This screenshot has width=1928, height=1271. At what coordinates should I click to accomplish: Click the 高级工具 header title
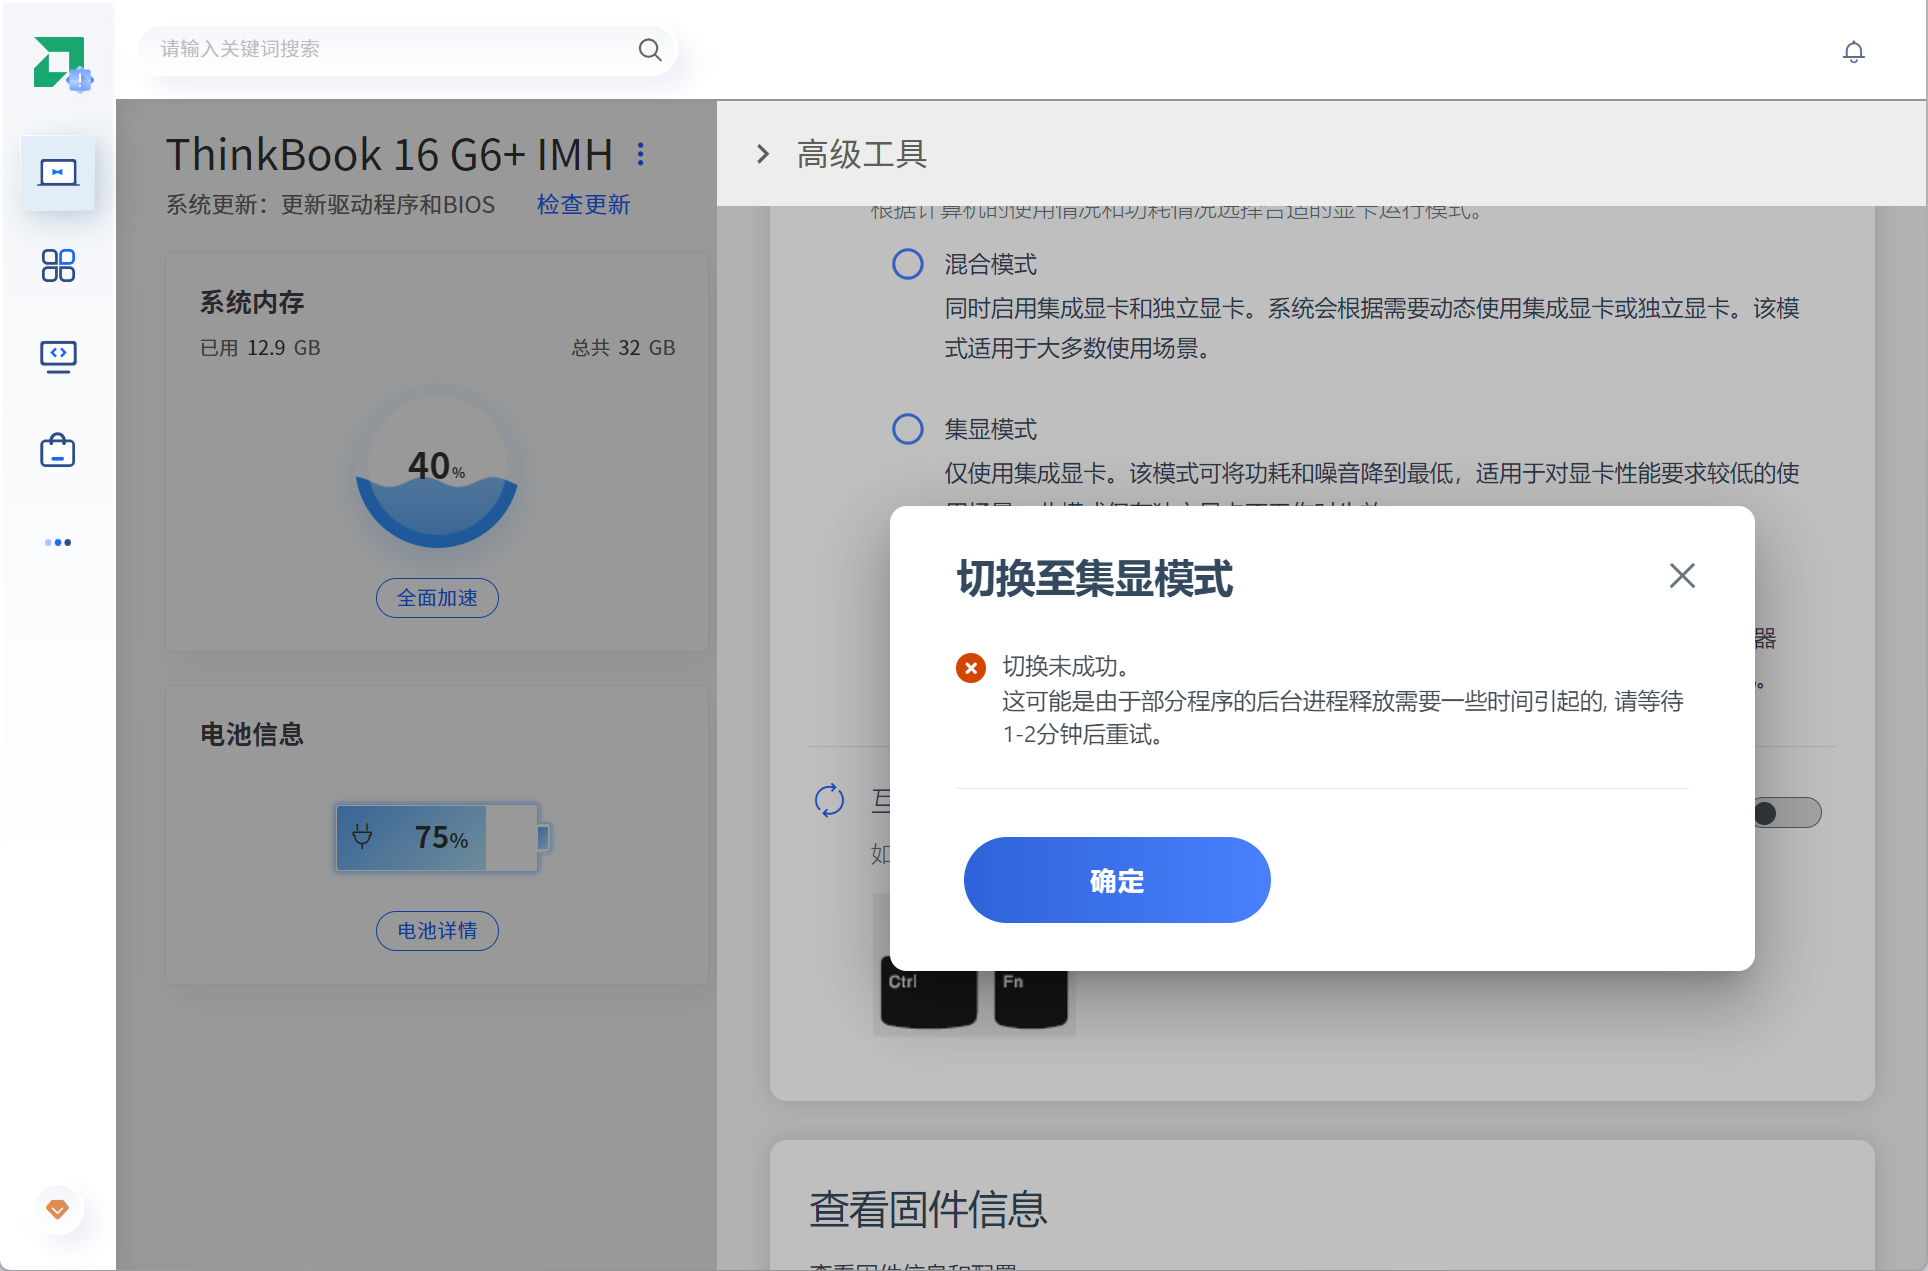click(x=862, y=154)
